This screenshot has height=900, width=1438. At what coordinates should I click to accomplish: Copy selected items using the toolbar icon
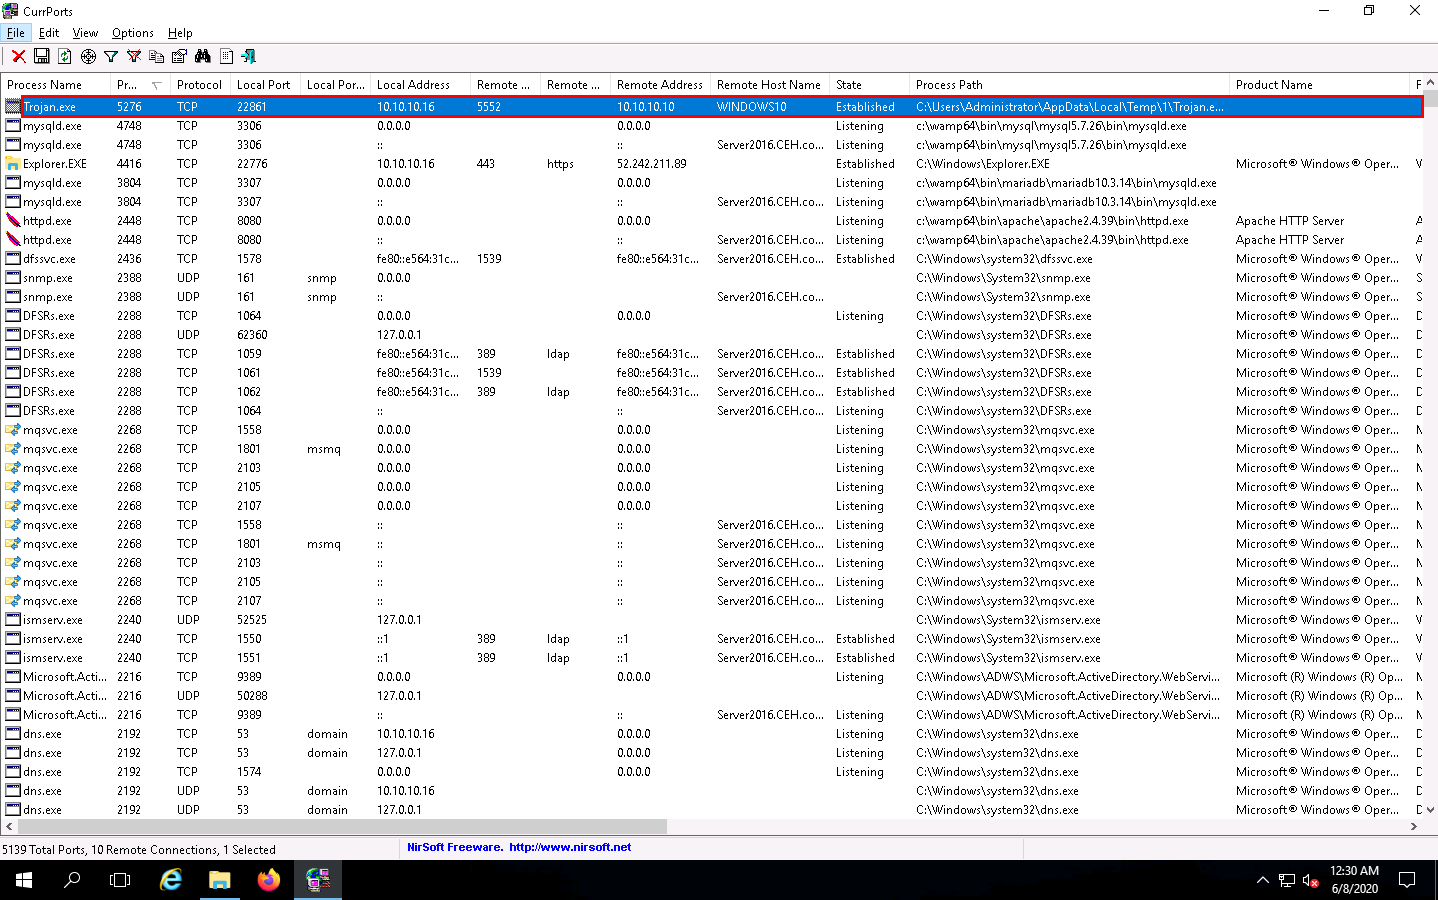[x=157, y=57]
